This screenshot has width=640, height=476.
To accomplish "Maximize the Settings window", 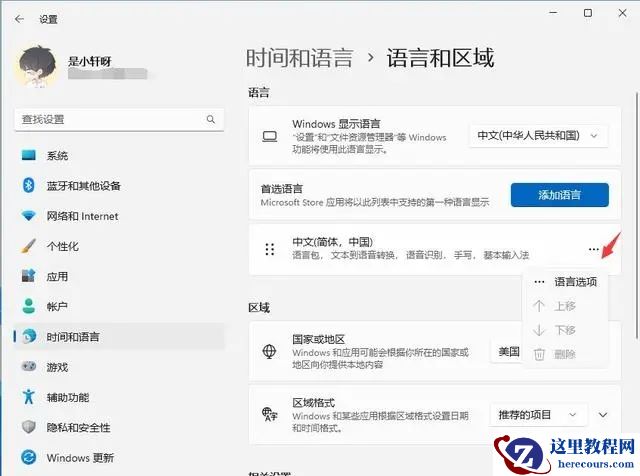I will (x=588, y=13).
